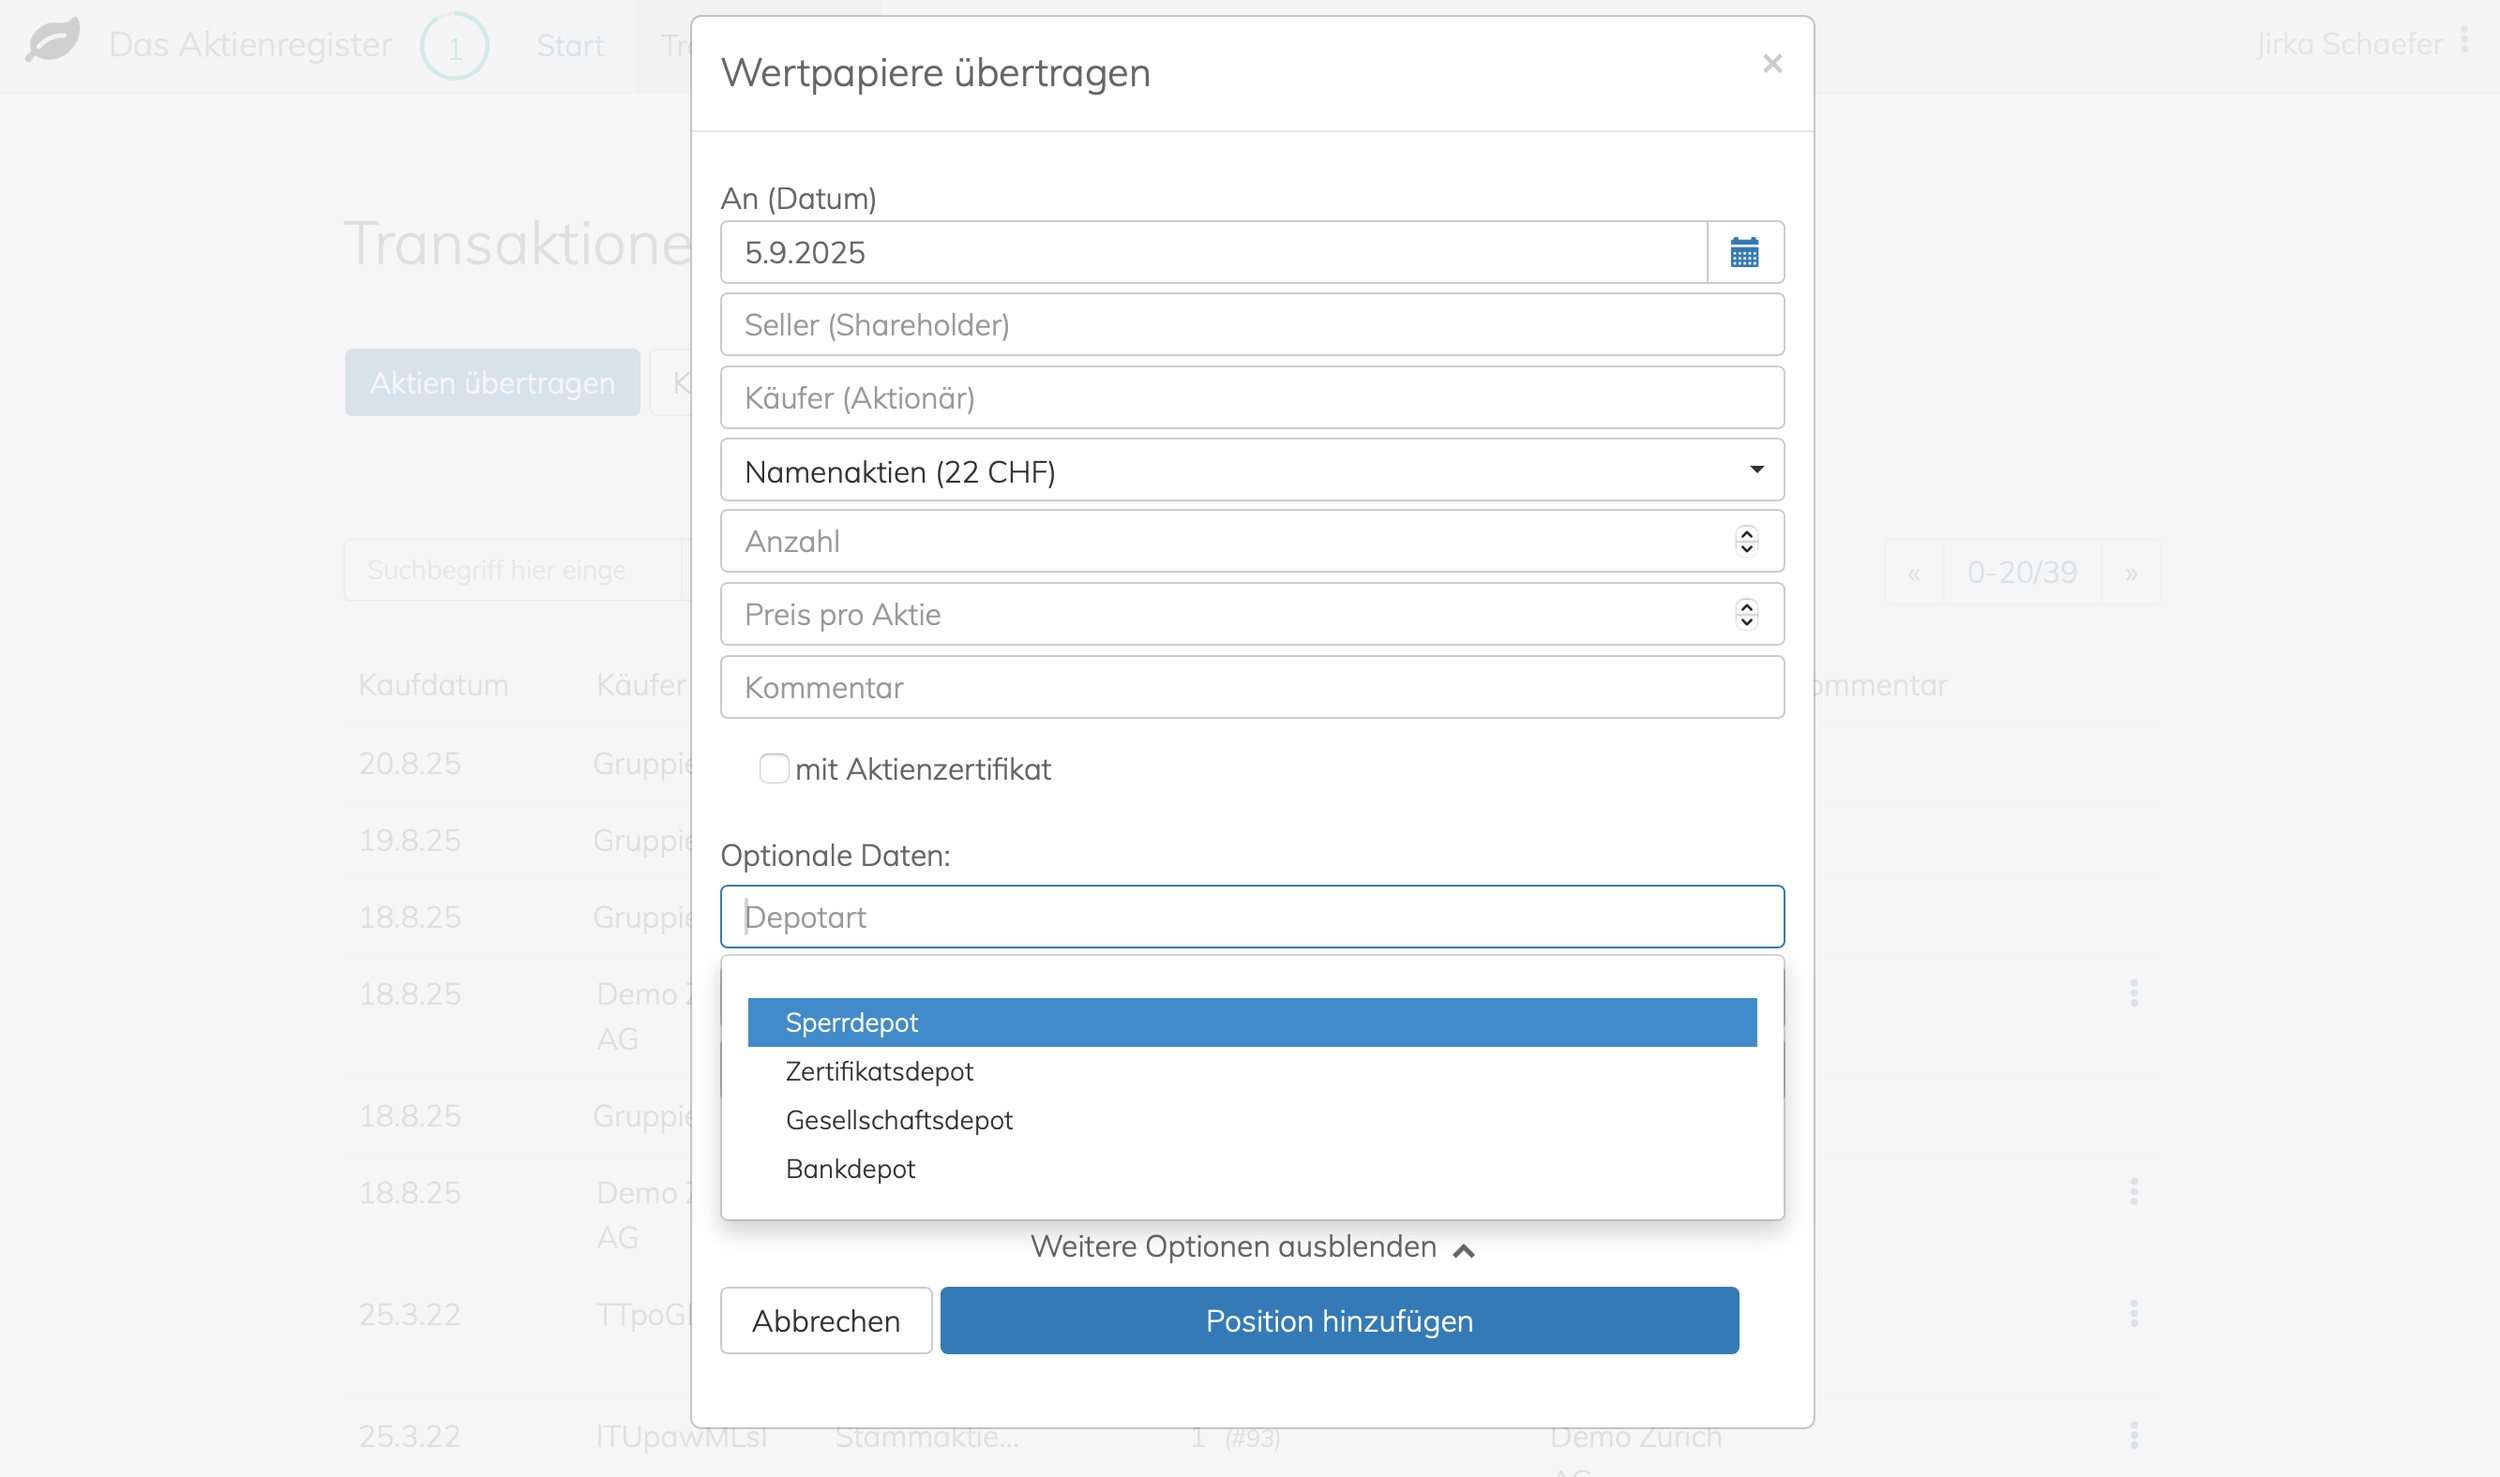Focus the Seller (Shareholder) field
Image resolution: width=2500 pixels, height=1477 pixels.
pos(1251,325)
